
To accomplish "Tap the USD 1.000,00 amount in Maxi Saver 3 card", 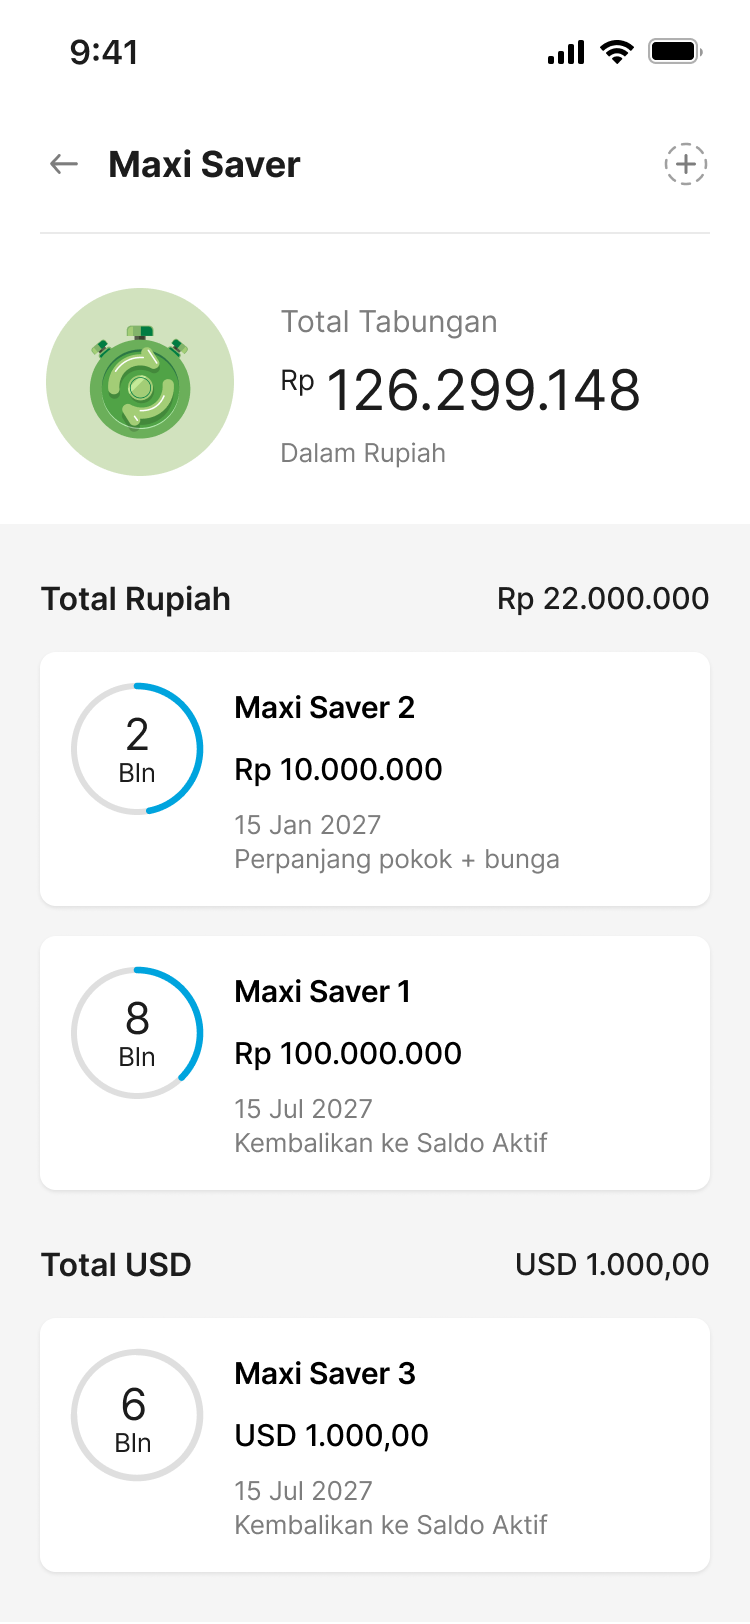I will pos(331,1436).
